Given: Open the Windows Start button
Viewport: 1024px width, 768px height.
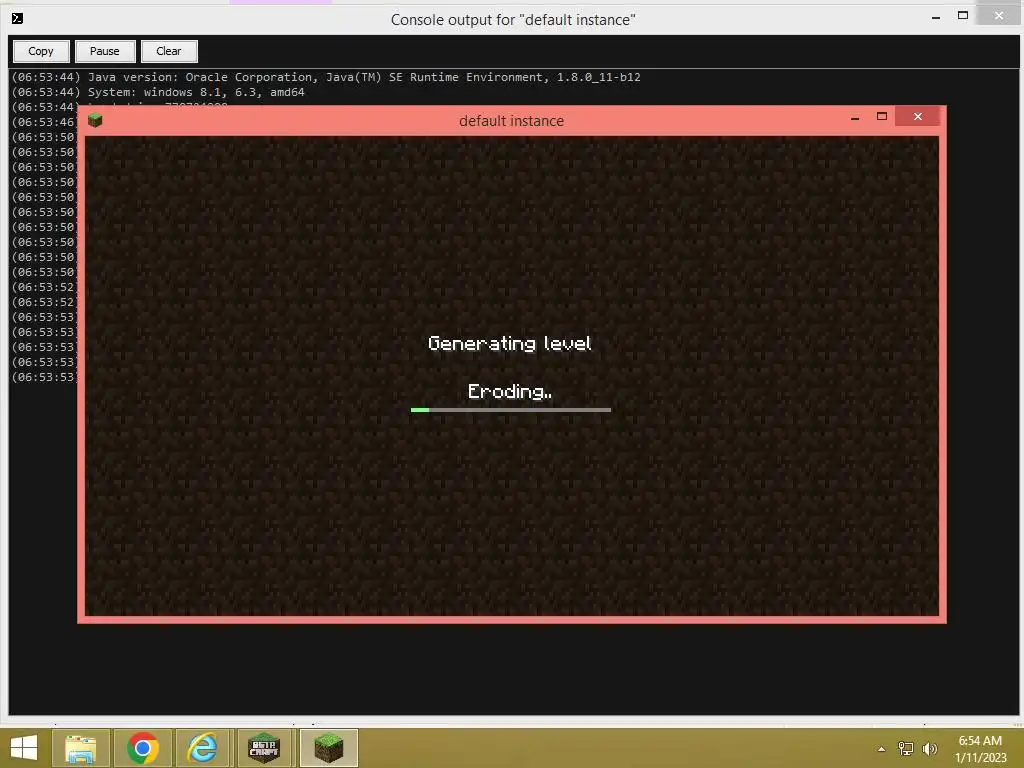Looking at the screenshot, I should (x=24, y=748).
